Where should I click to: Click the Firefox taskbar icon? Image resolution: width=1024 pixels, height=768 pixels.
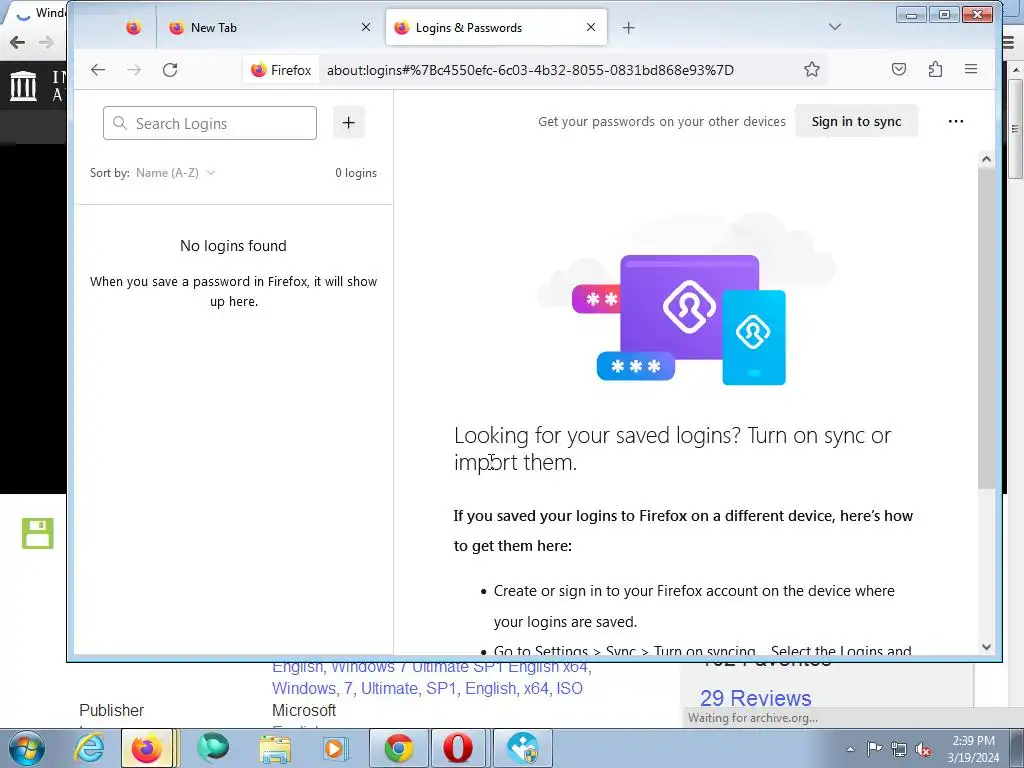[147, 748]
